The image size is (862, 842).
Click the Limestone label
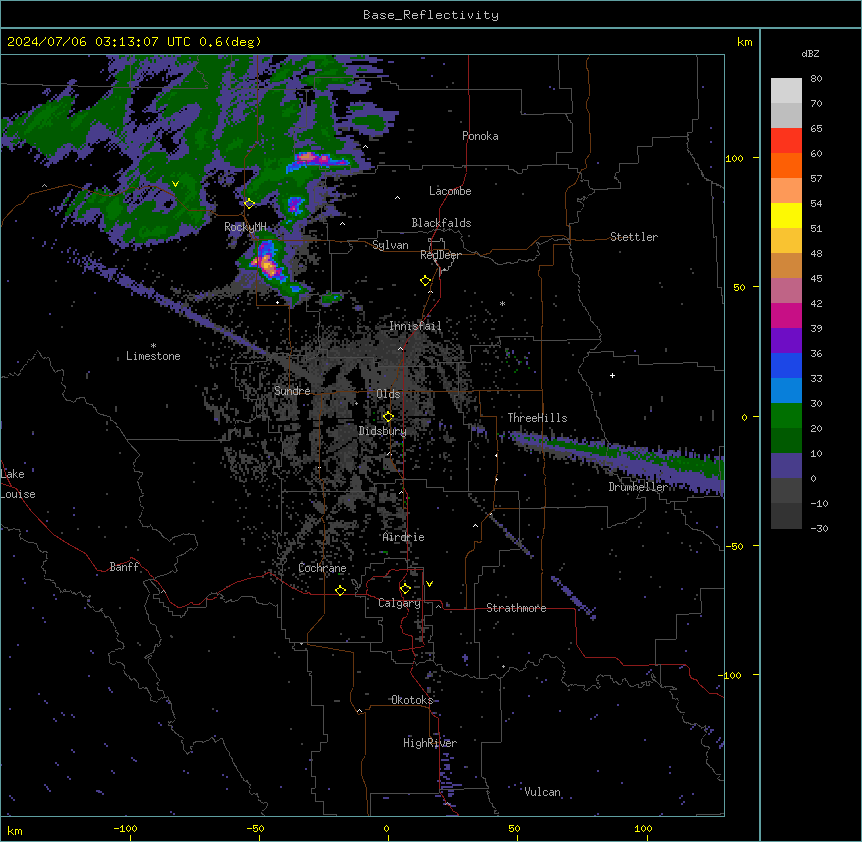(x=153, y=356)
